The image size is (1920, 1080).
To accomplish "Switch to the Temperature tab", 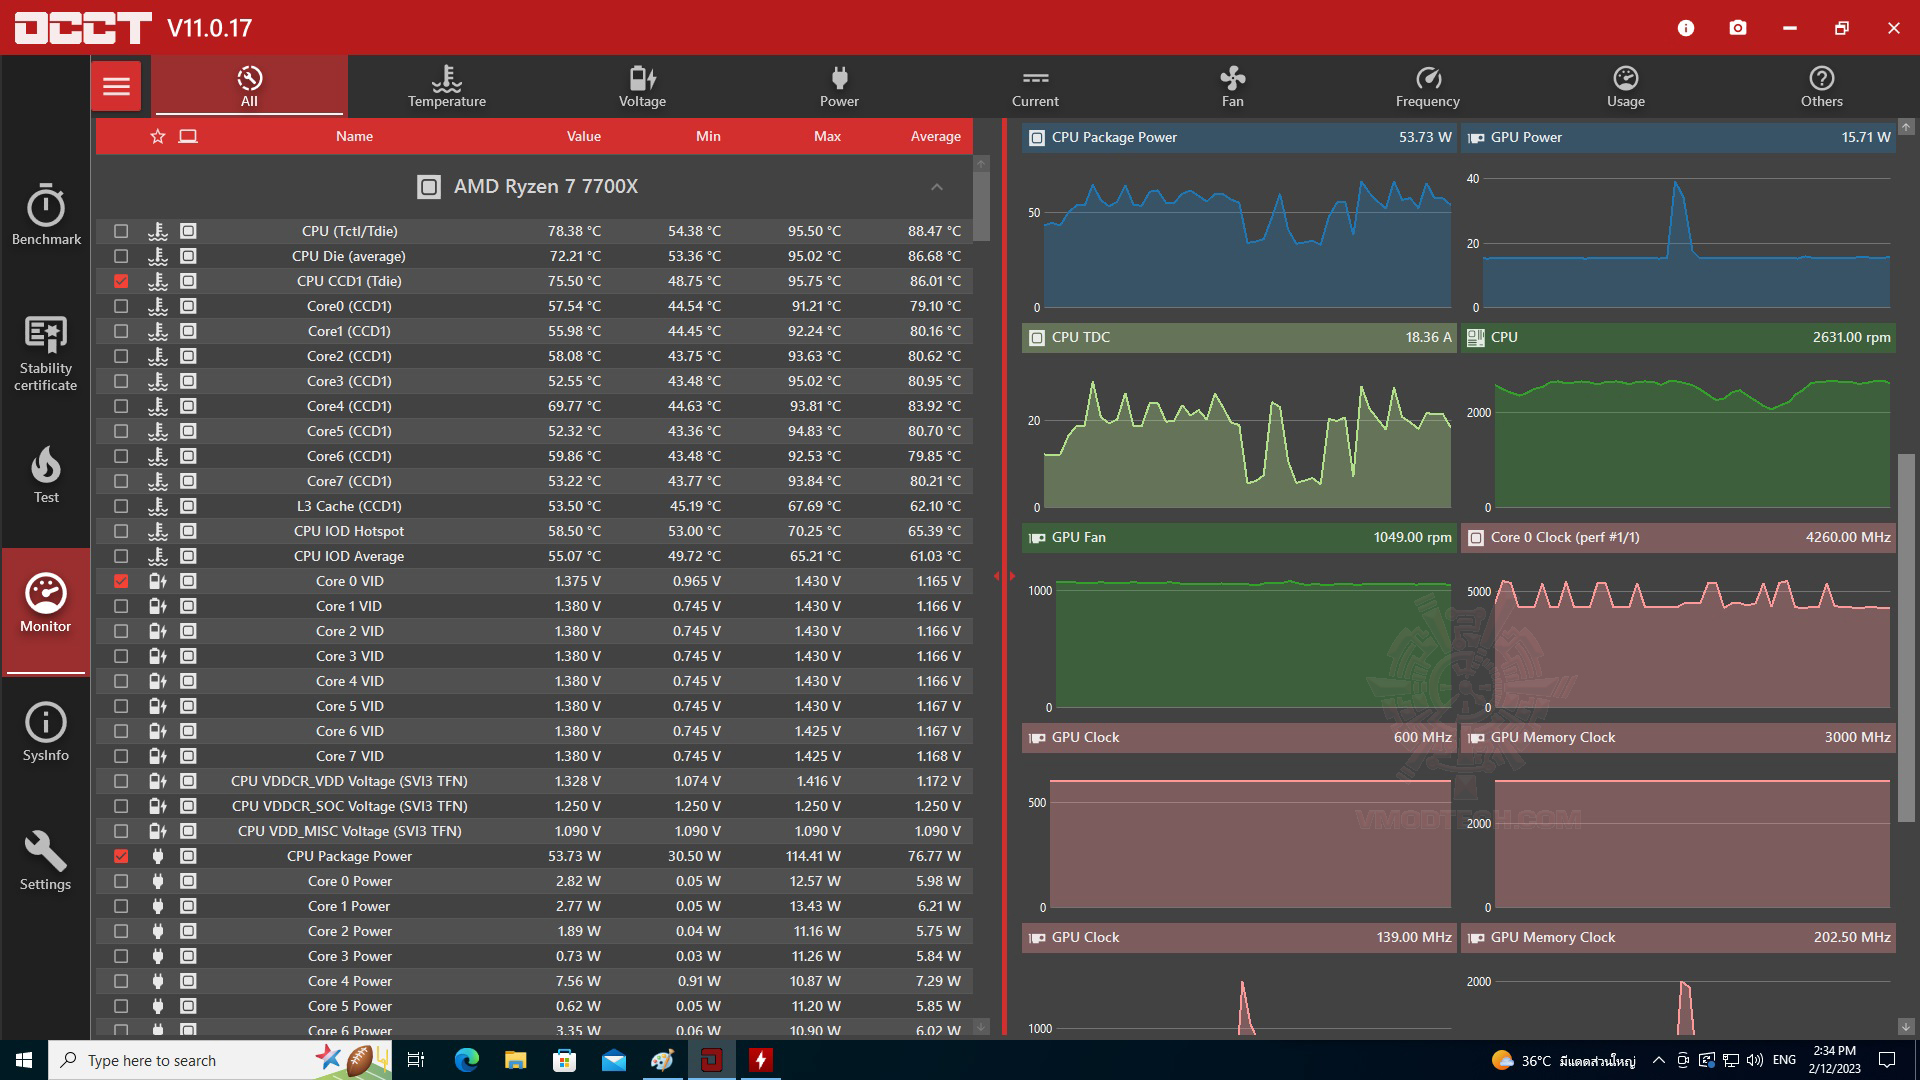I will [446, 86].
